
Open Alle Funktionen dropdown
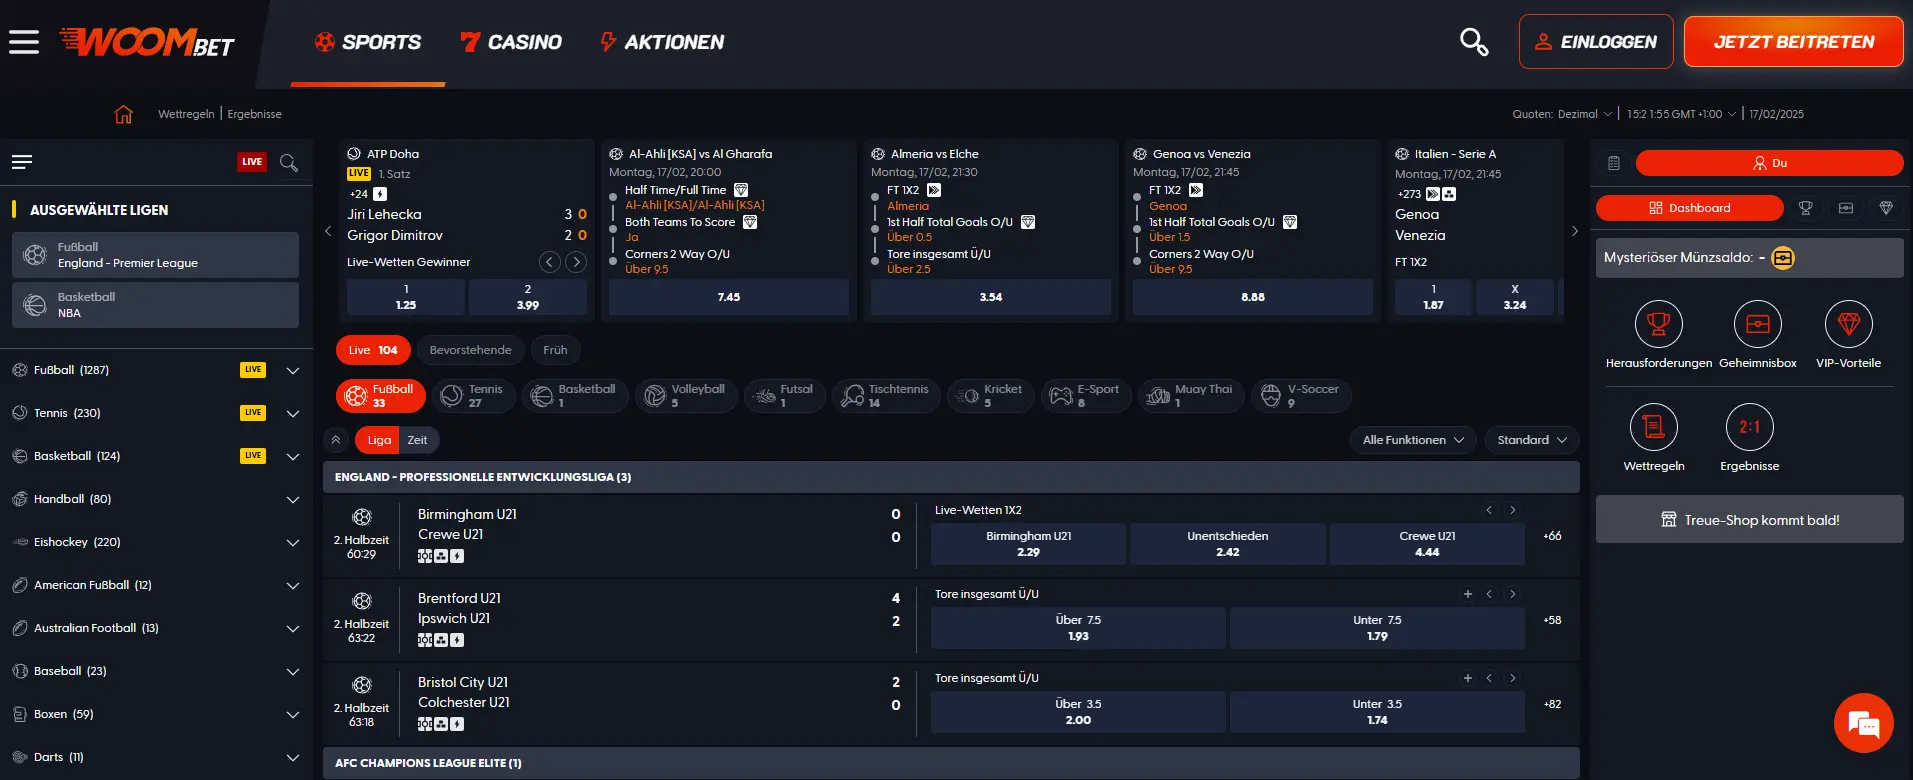pos(1413,440)
